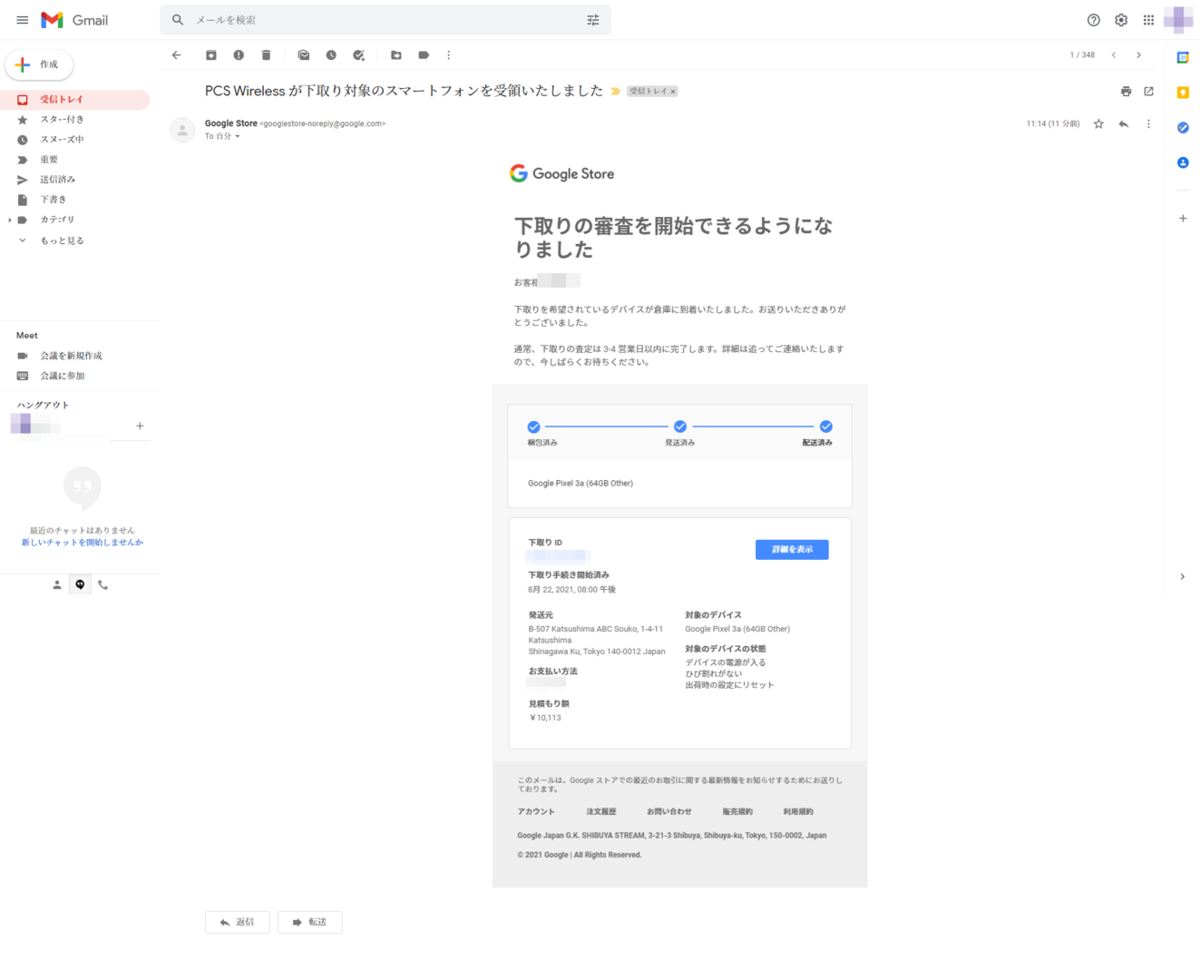Add email to Tasks
The height and width of the screenshot is (980, 1200).
coord(359,55)
